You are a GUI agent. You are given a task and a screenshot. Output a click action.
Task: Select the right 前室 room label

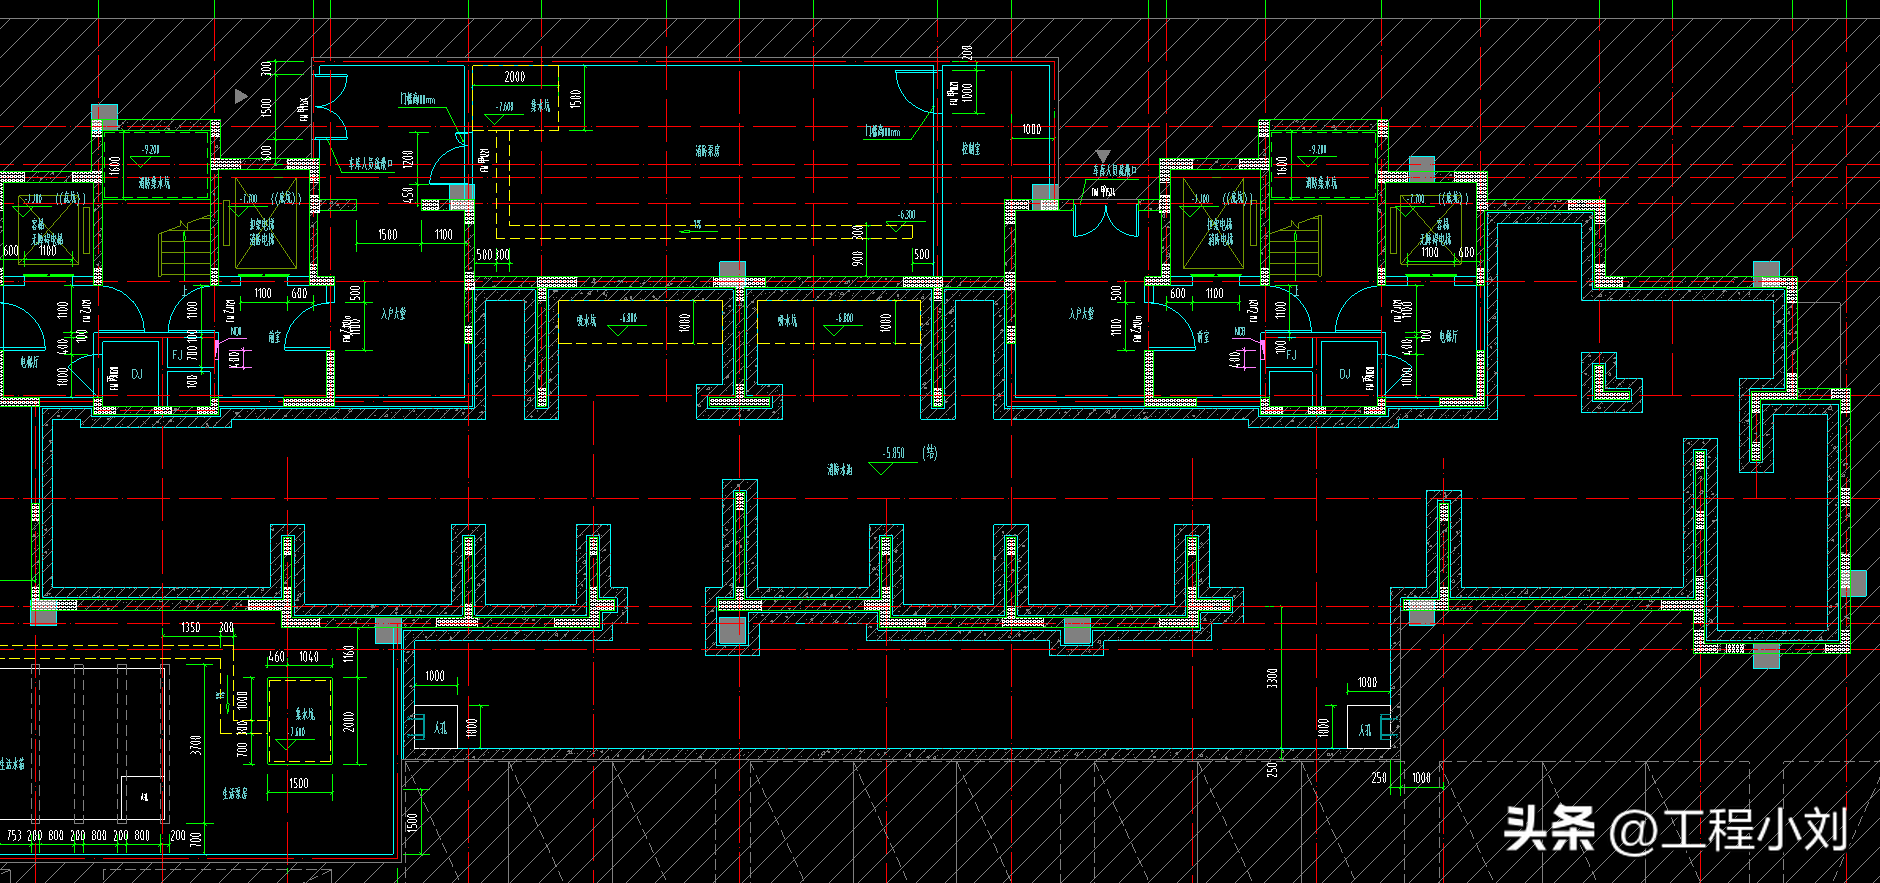click(x=1203, y=338)
